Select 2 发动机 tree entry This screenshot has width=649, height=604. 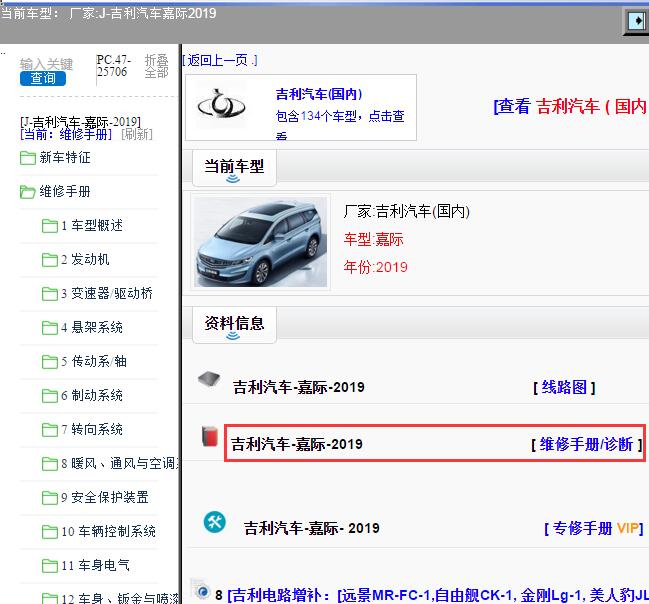click(x=85, y=259)
